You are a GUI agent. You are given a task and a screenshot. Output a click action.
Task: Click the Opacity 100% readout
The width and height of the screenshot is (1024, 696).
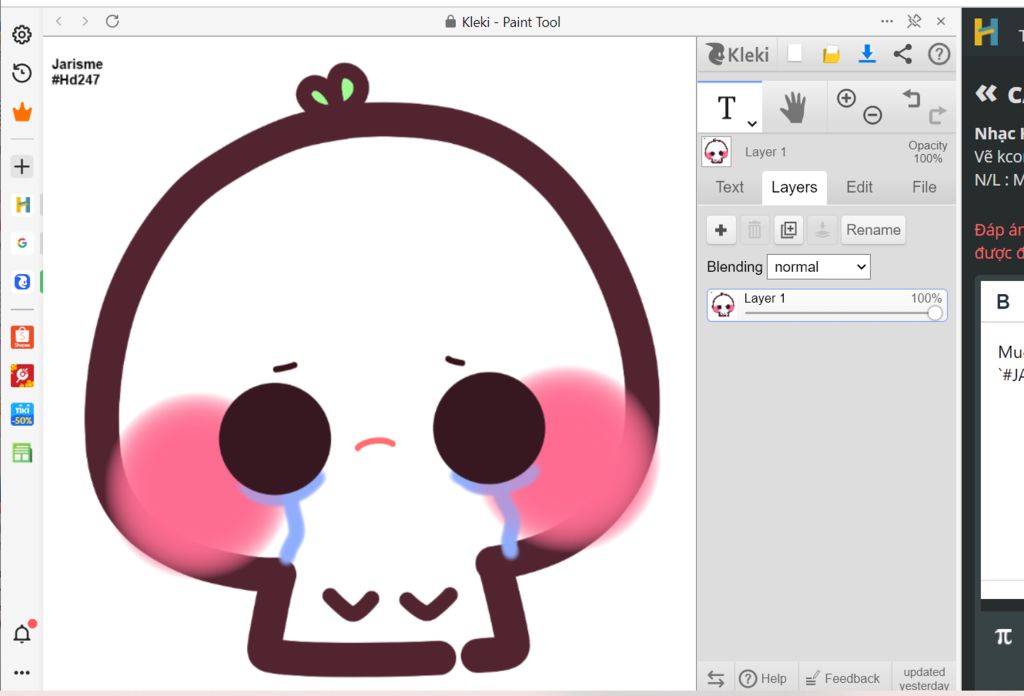click(927, 151)
